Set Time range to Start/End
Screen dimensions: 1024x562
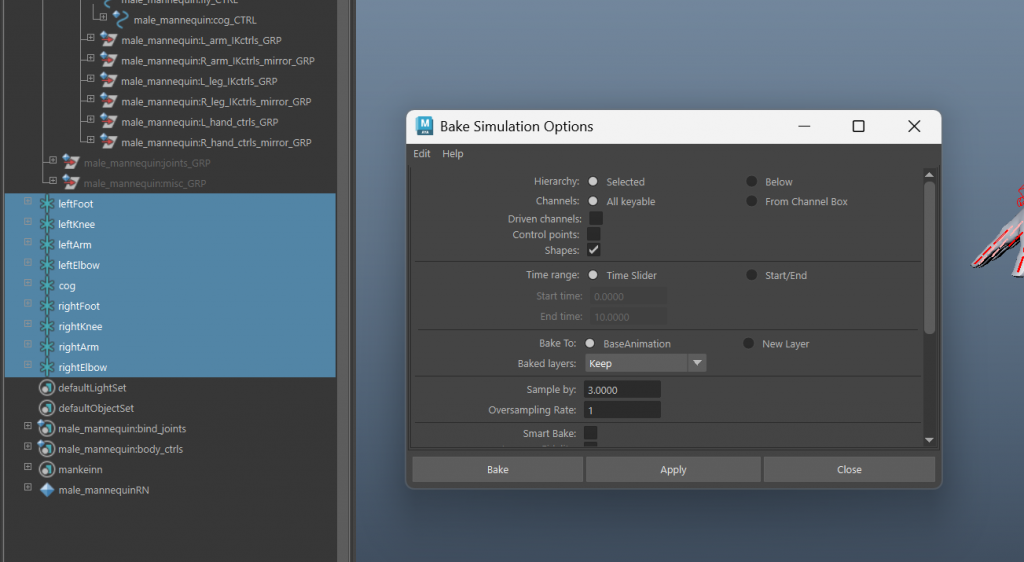coord(752,275)
